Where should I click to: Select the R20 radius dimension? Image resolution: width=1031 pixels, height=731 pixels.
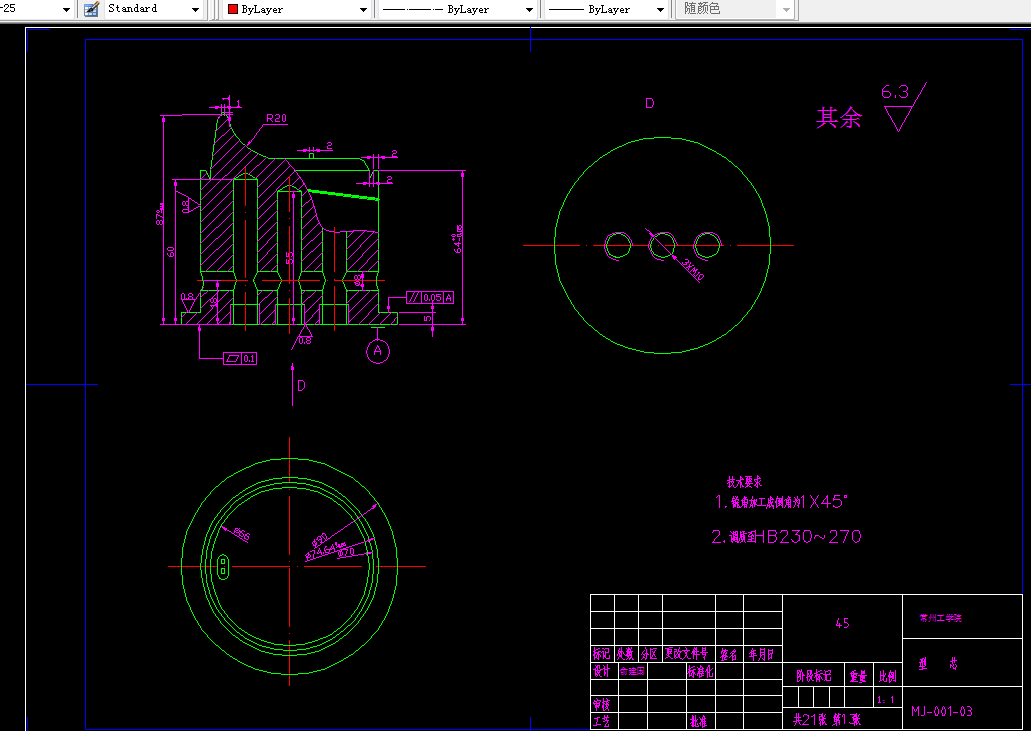[276, 118]
